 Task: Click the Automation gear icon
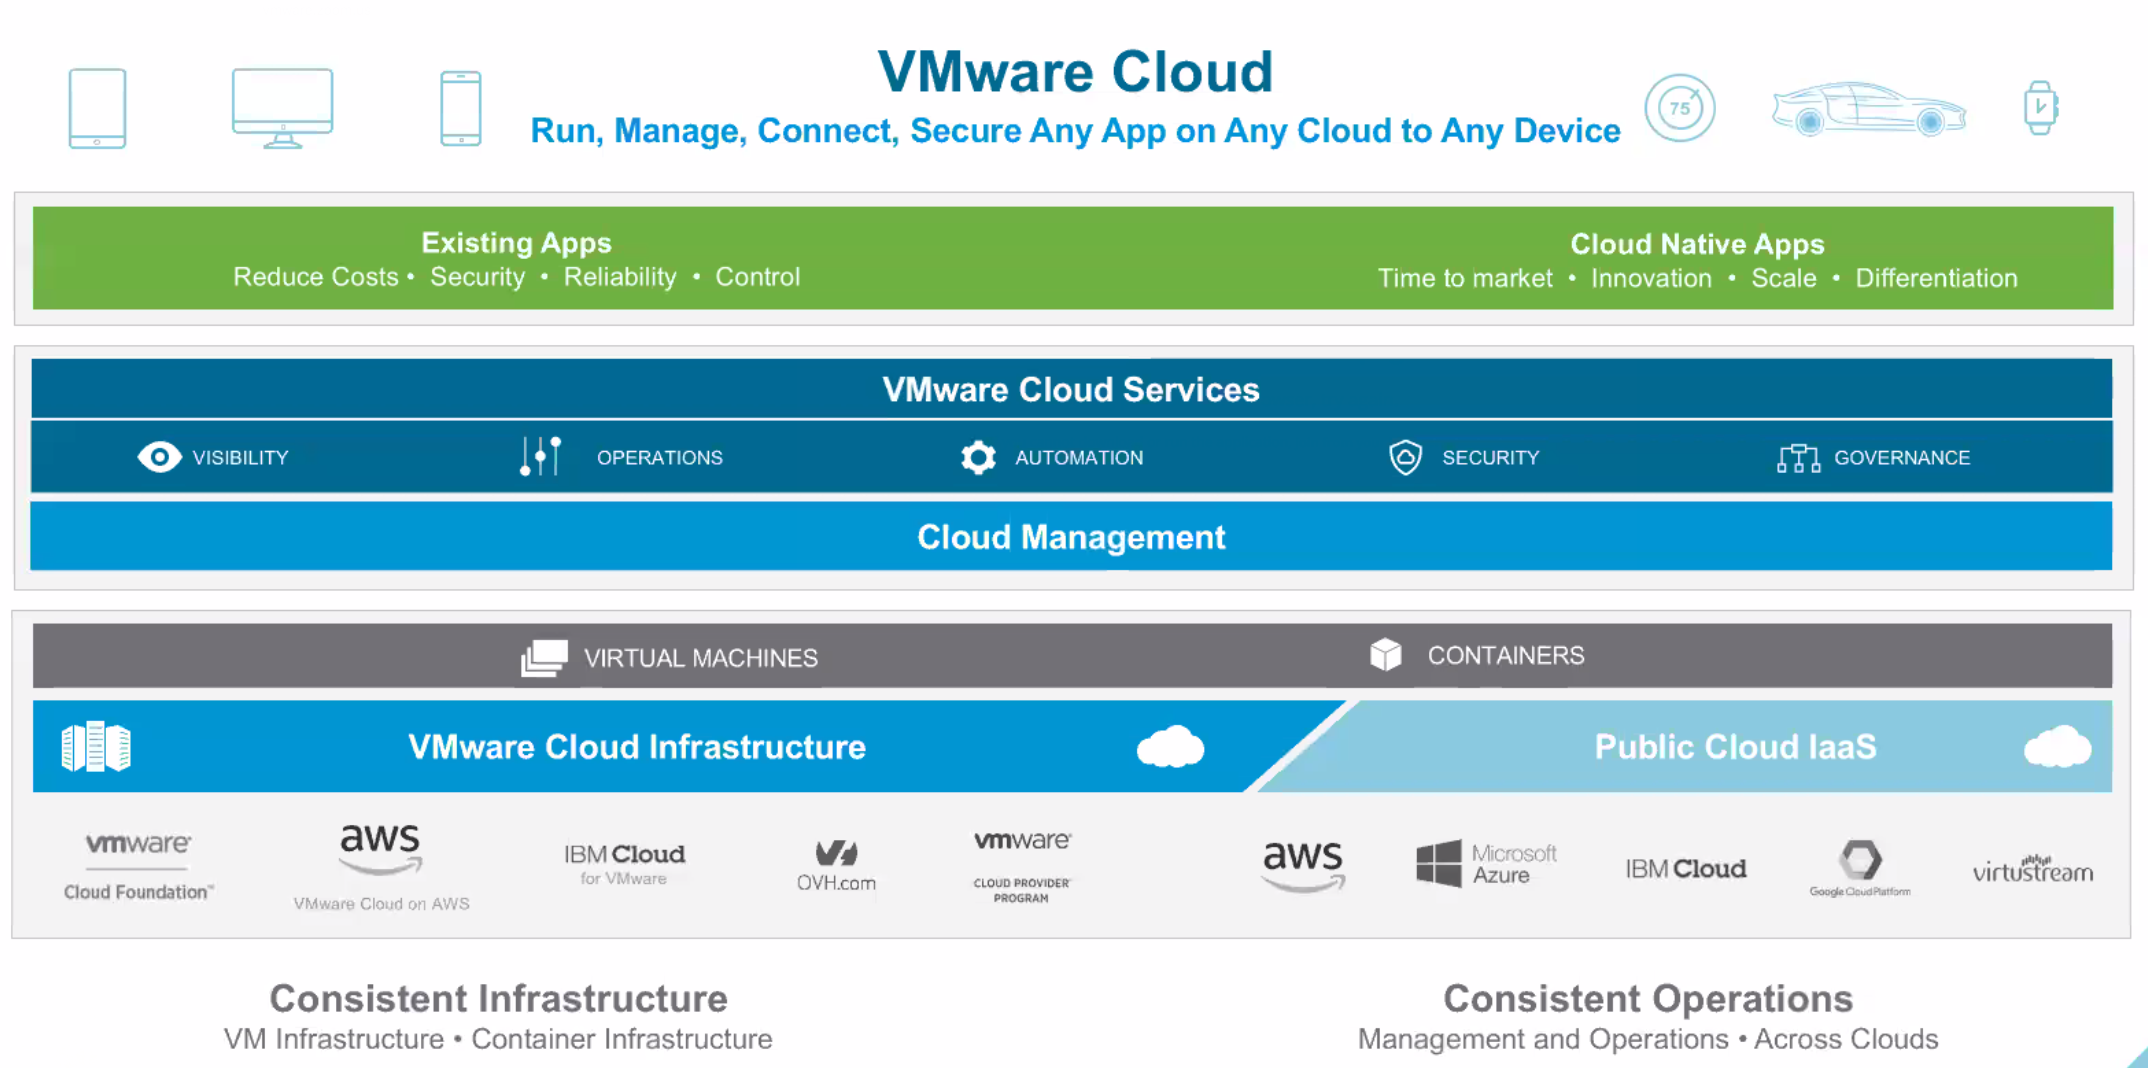pyautogui.click(x=978, y=457)
